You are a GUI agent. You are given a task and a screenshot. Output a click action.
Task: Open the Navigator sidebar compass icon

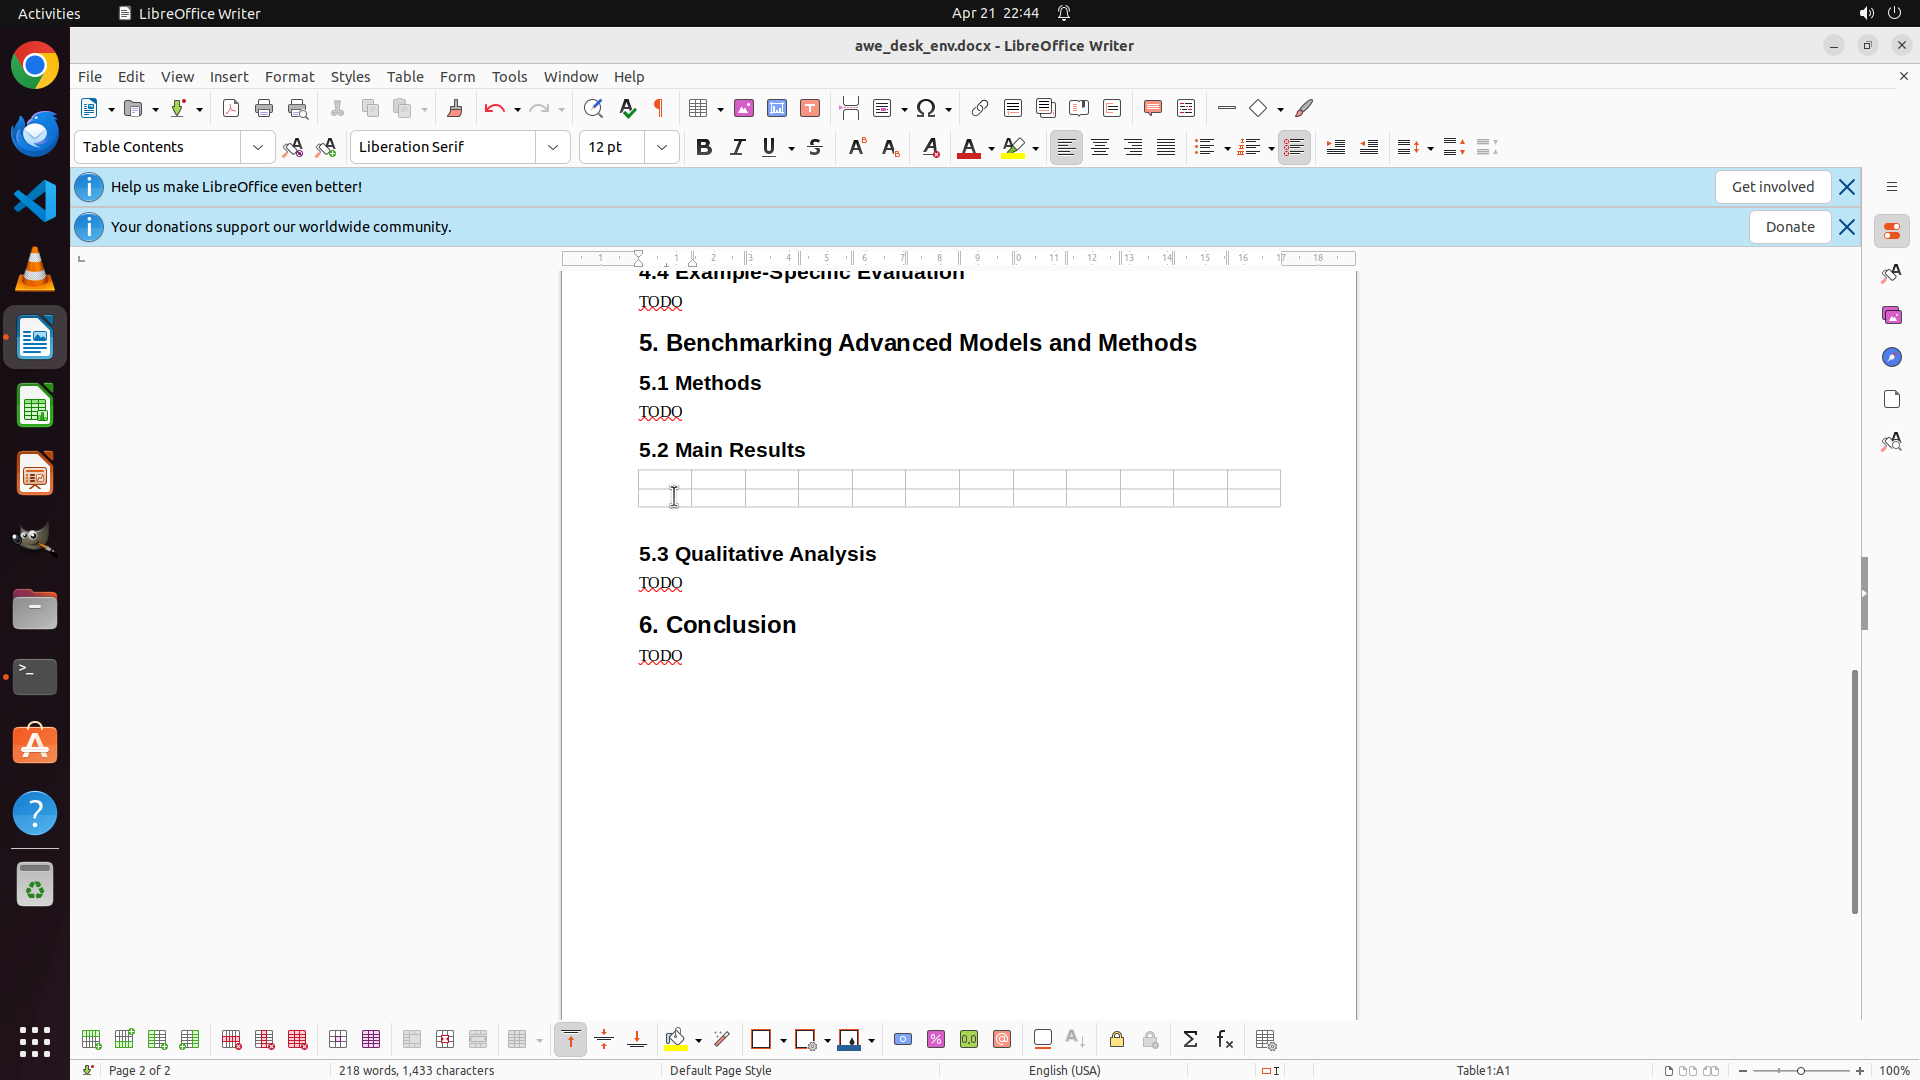point(1891,357)
